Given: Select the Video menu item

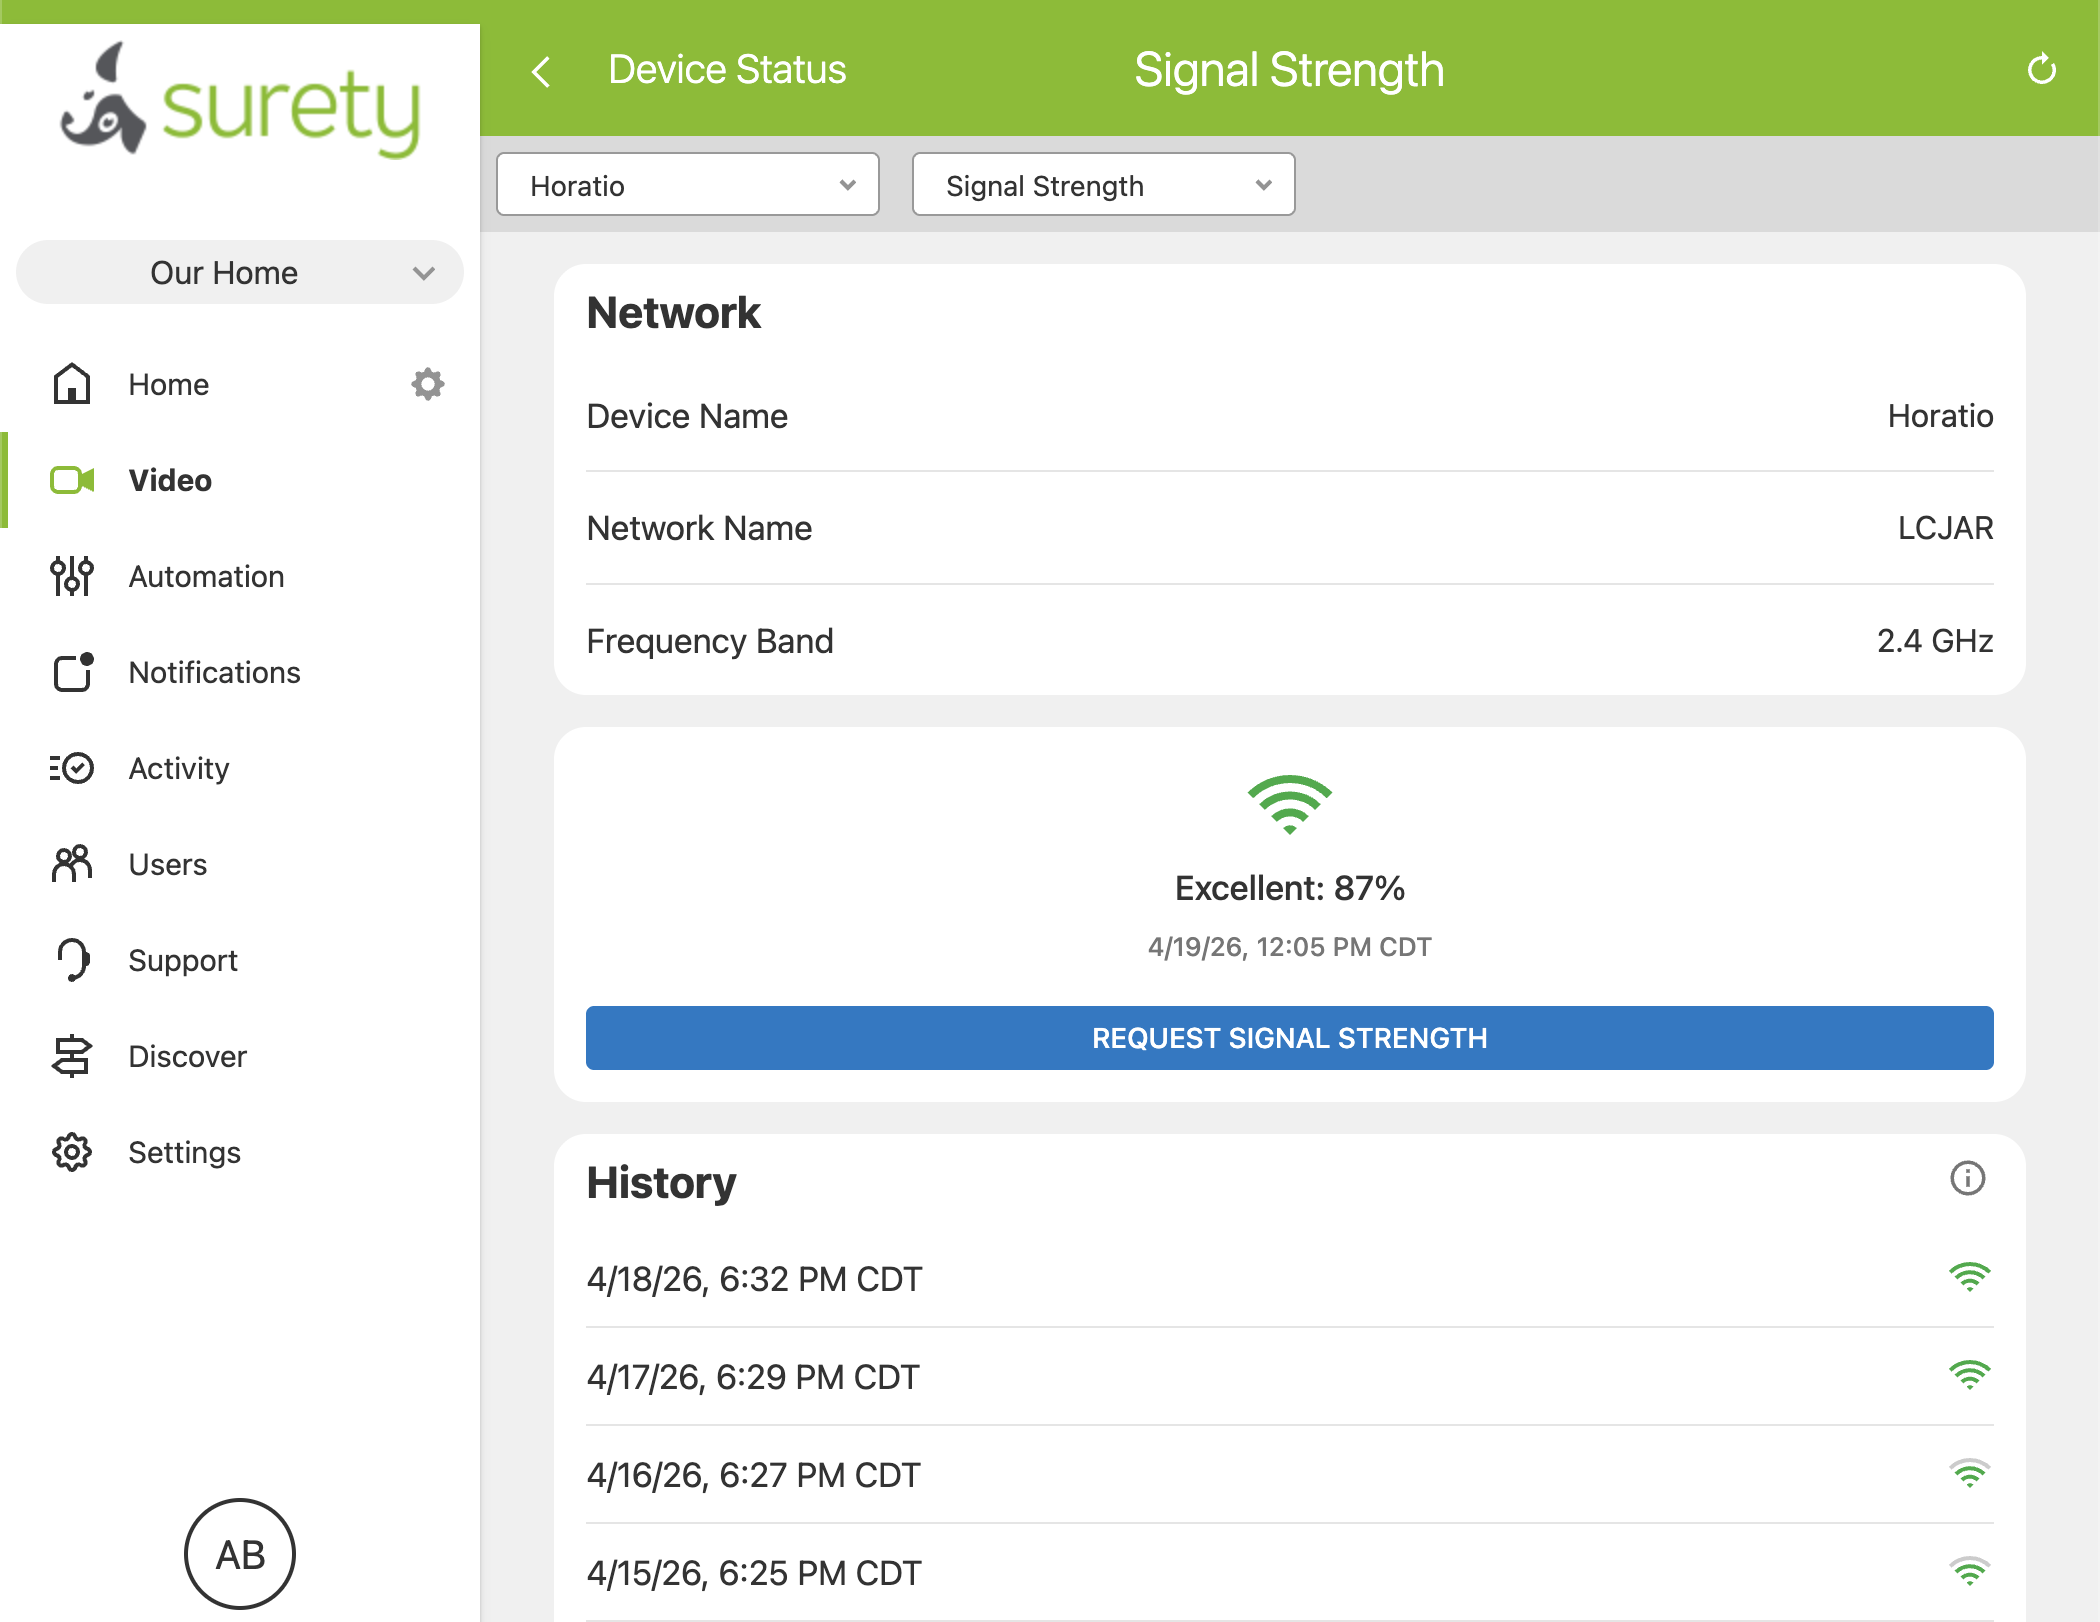Looking at the screenshot, I should click(170, 481).
